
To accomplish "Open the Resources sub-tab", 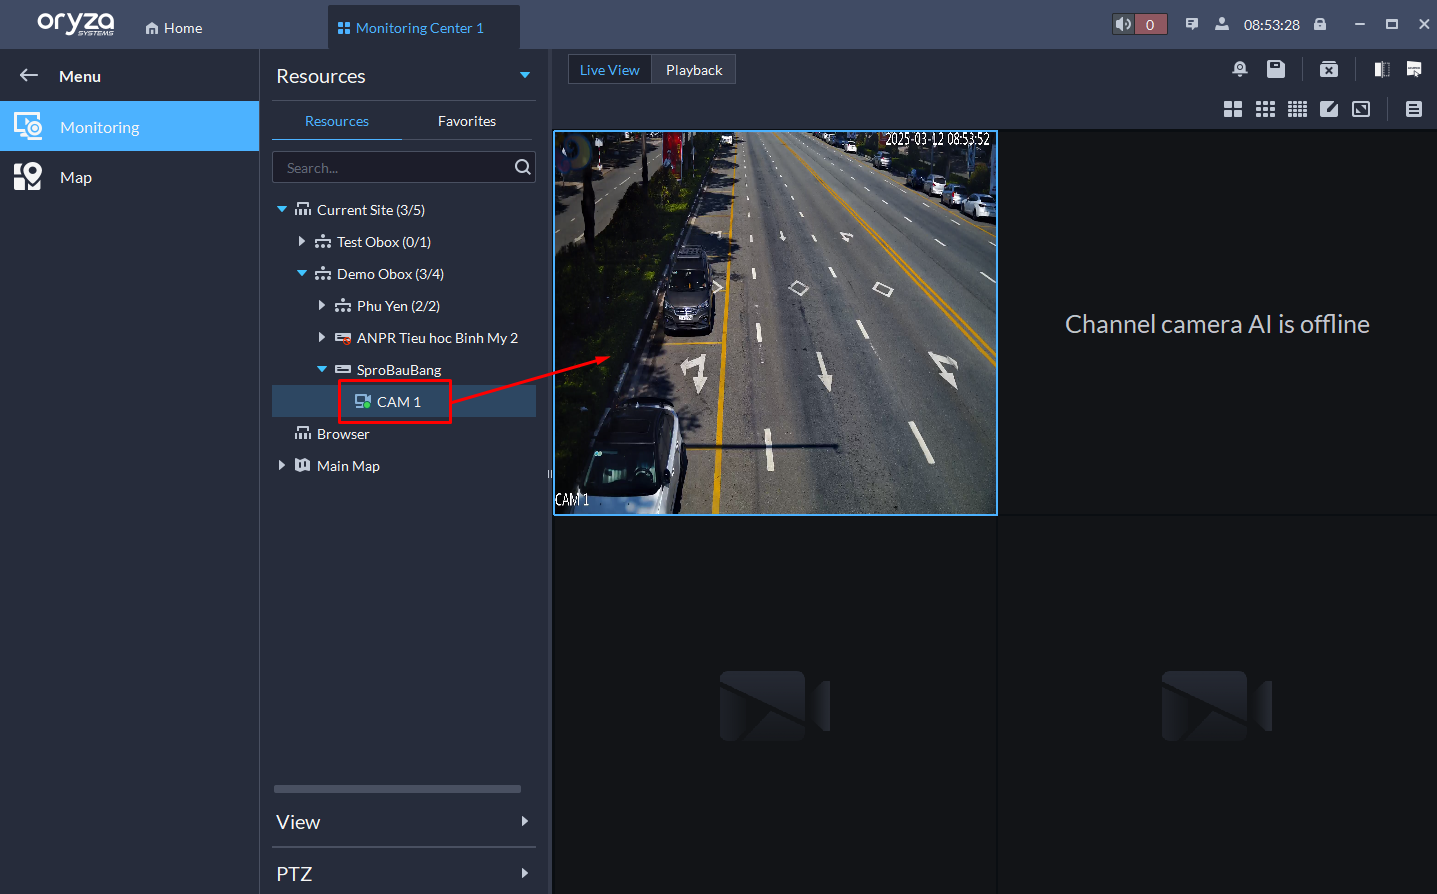I will [x=337, y=121].
